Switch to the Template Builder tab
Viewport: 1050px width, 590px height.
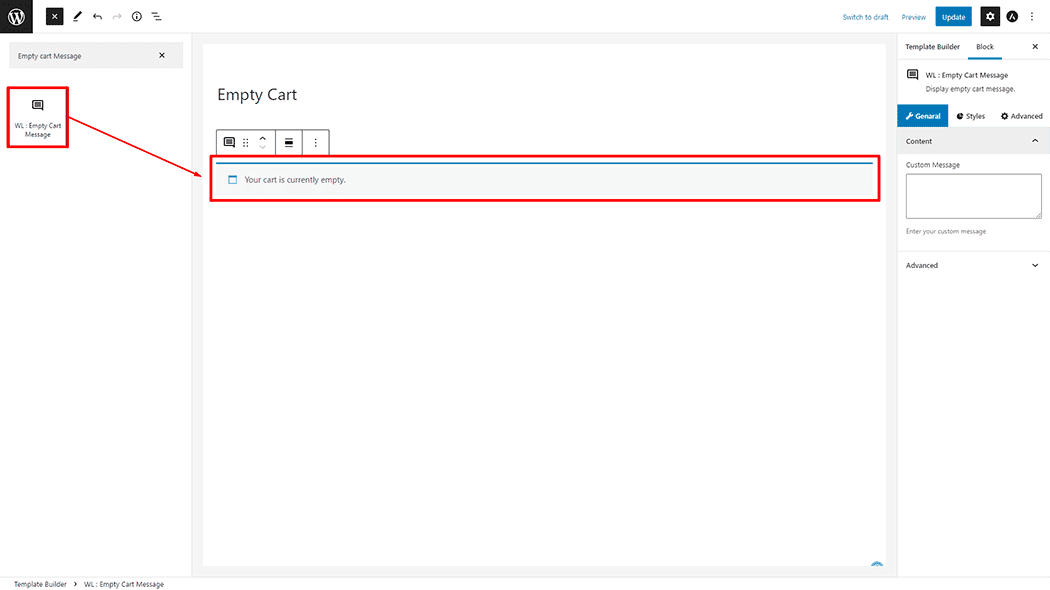click(932, 47)
